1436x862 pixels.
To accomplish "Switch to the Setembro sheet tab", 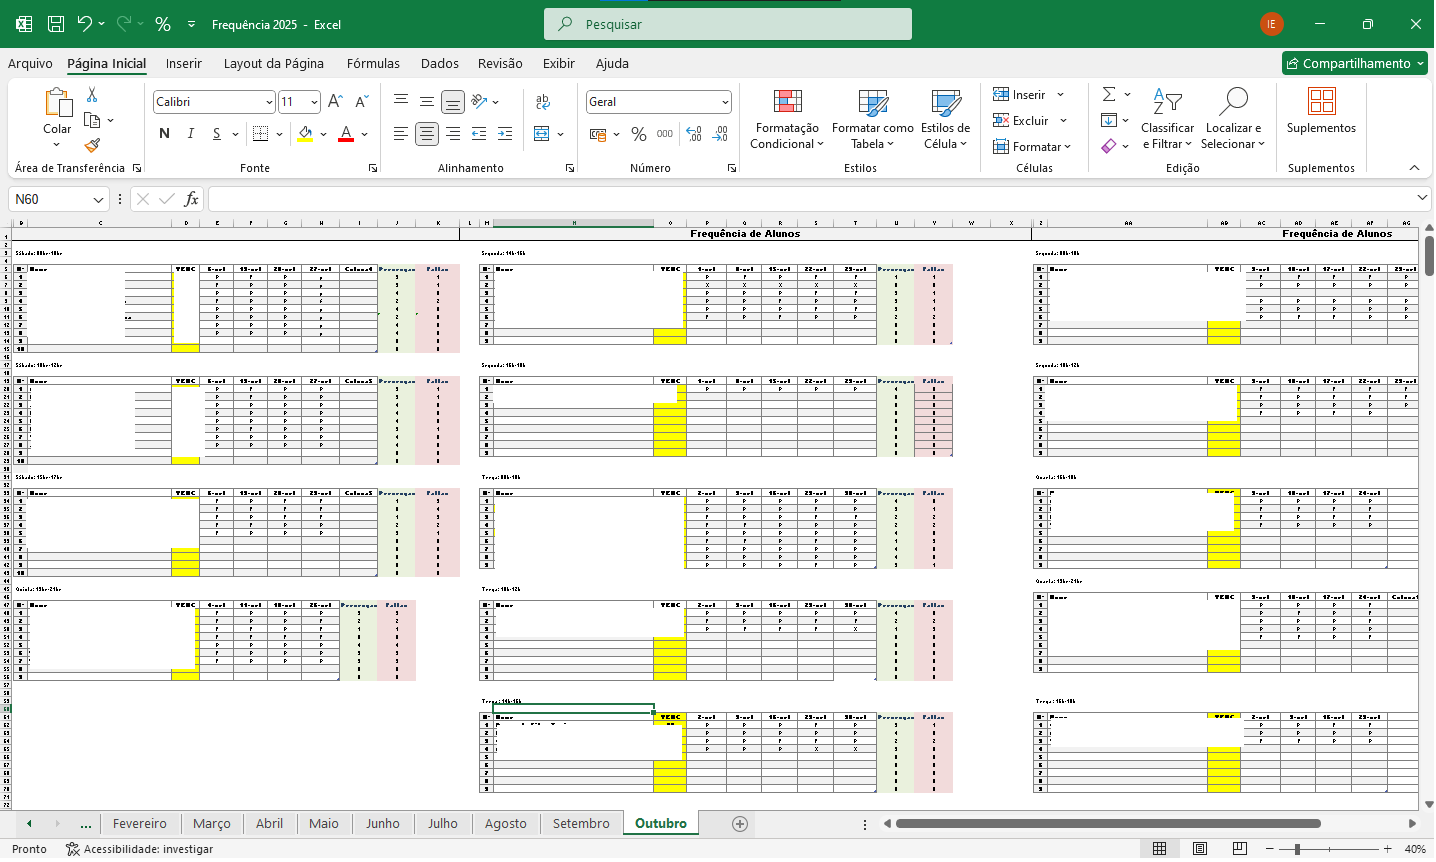I will click(581, 824).
